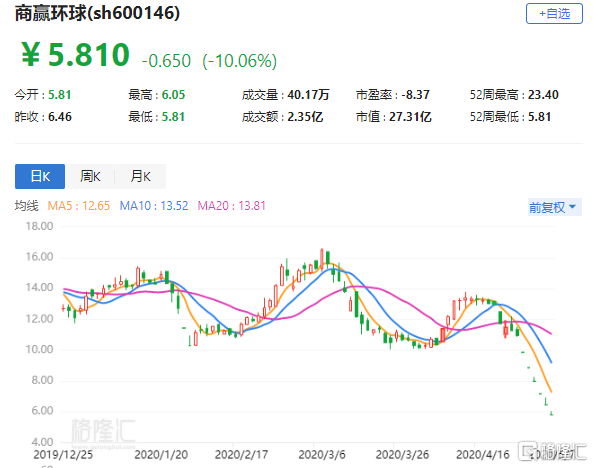
Task: Click the 2020/4/16 date axis label
Action: tap(483, 454)
